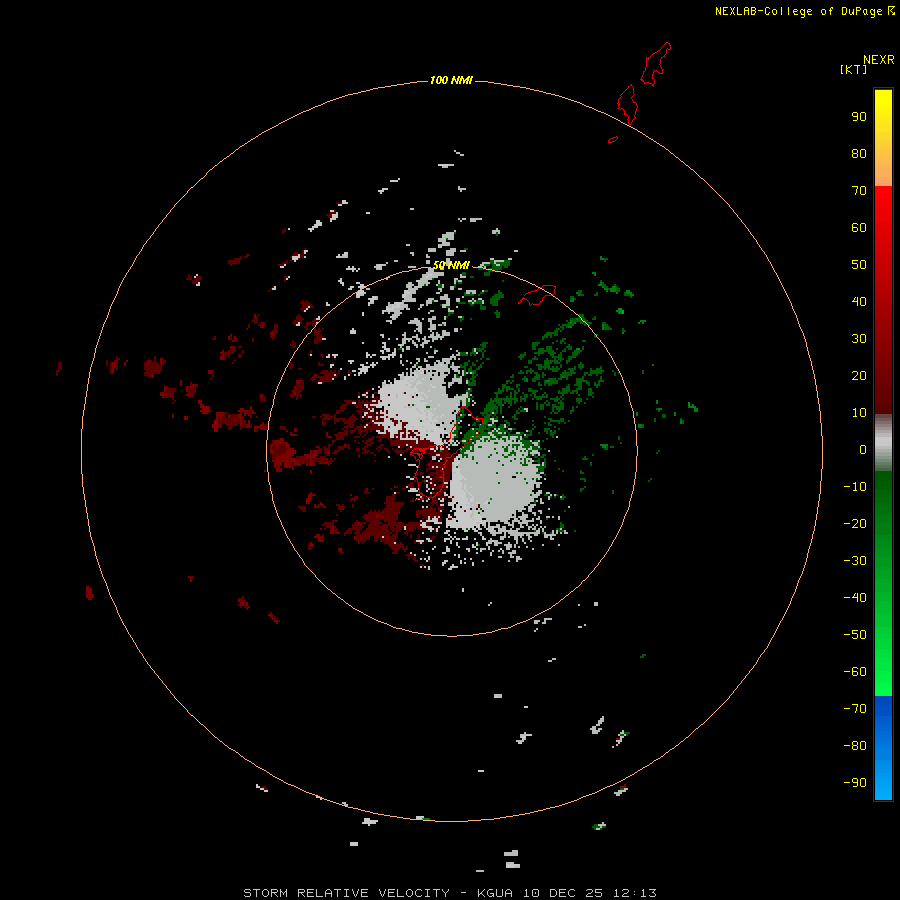Click the NEXLAB-College of DuPage label

pyautogui.click(x=798, y=11)
